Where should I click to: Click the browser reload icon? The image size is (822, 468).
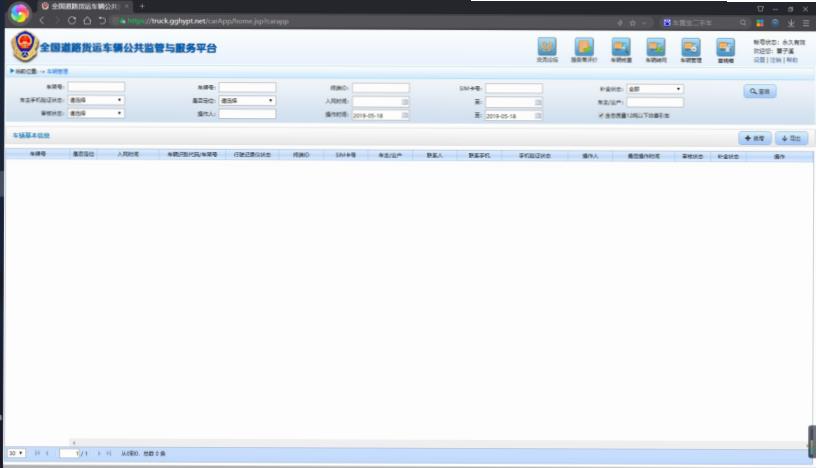tap(73, 21)
